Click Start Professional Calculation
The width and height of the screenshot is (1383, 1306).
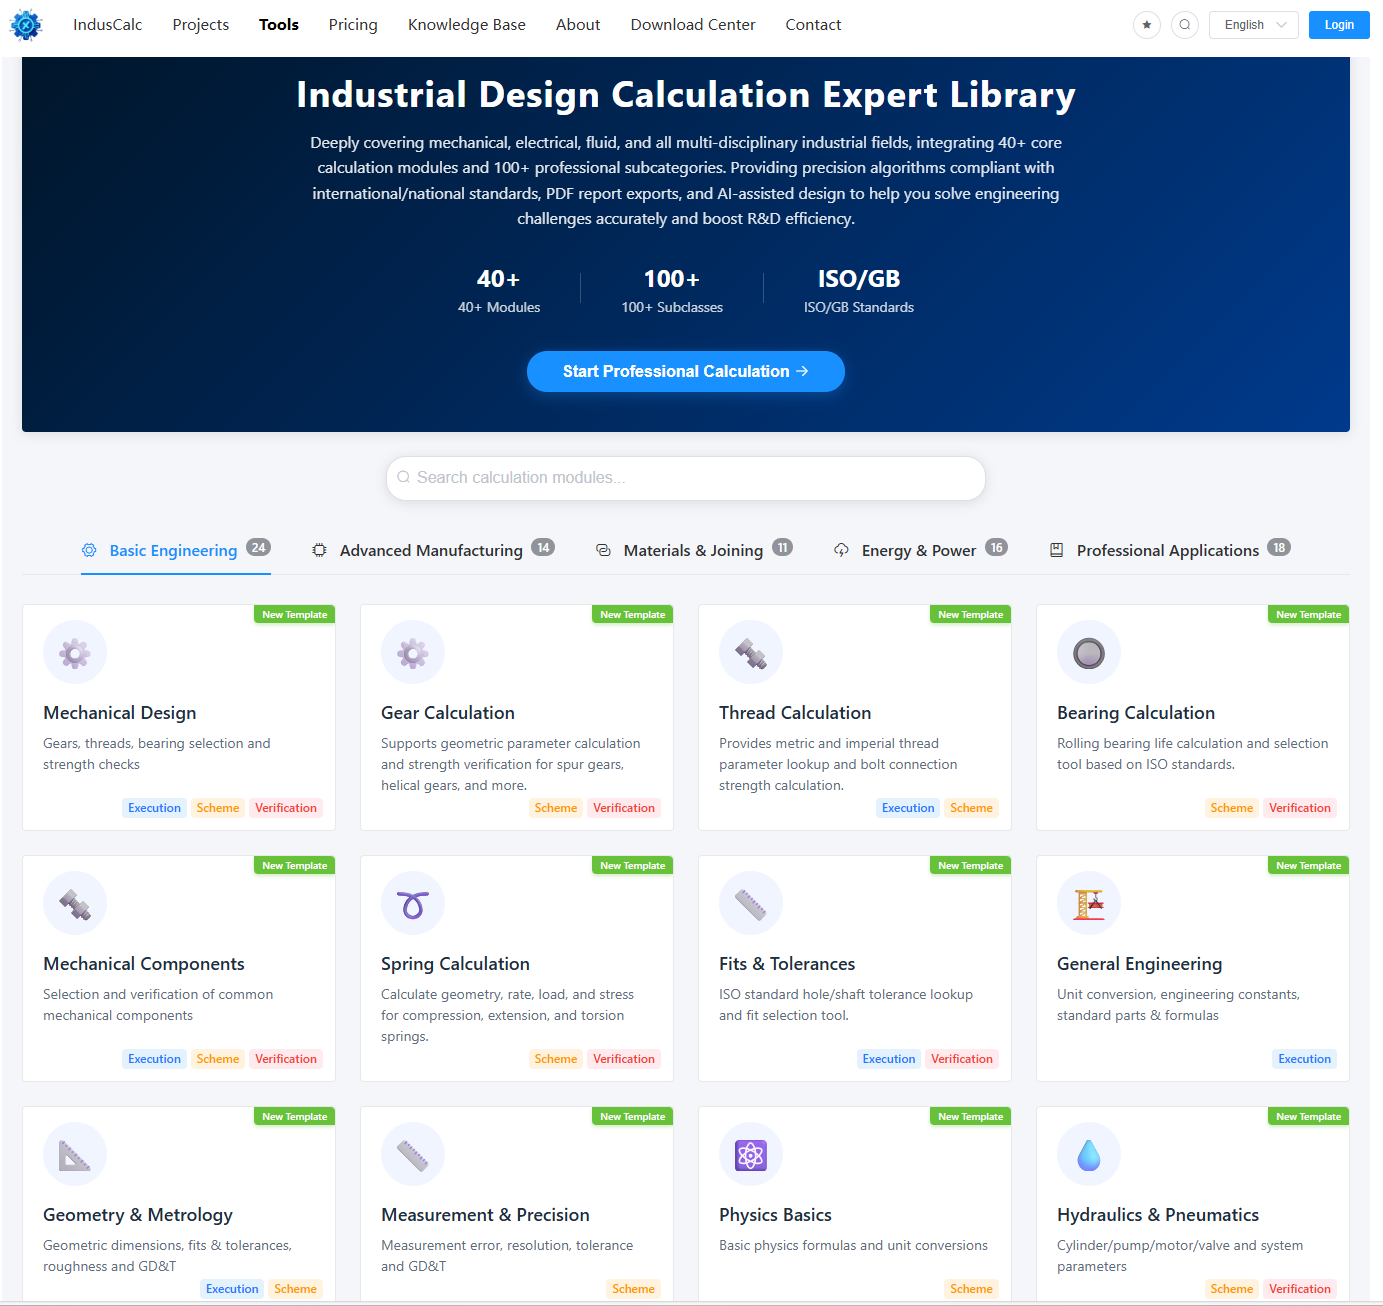click(x=685, y=371)
